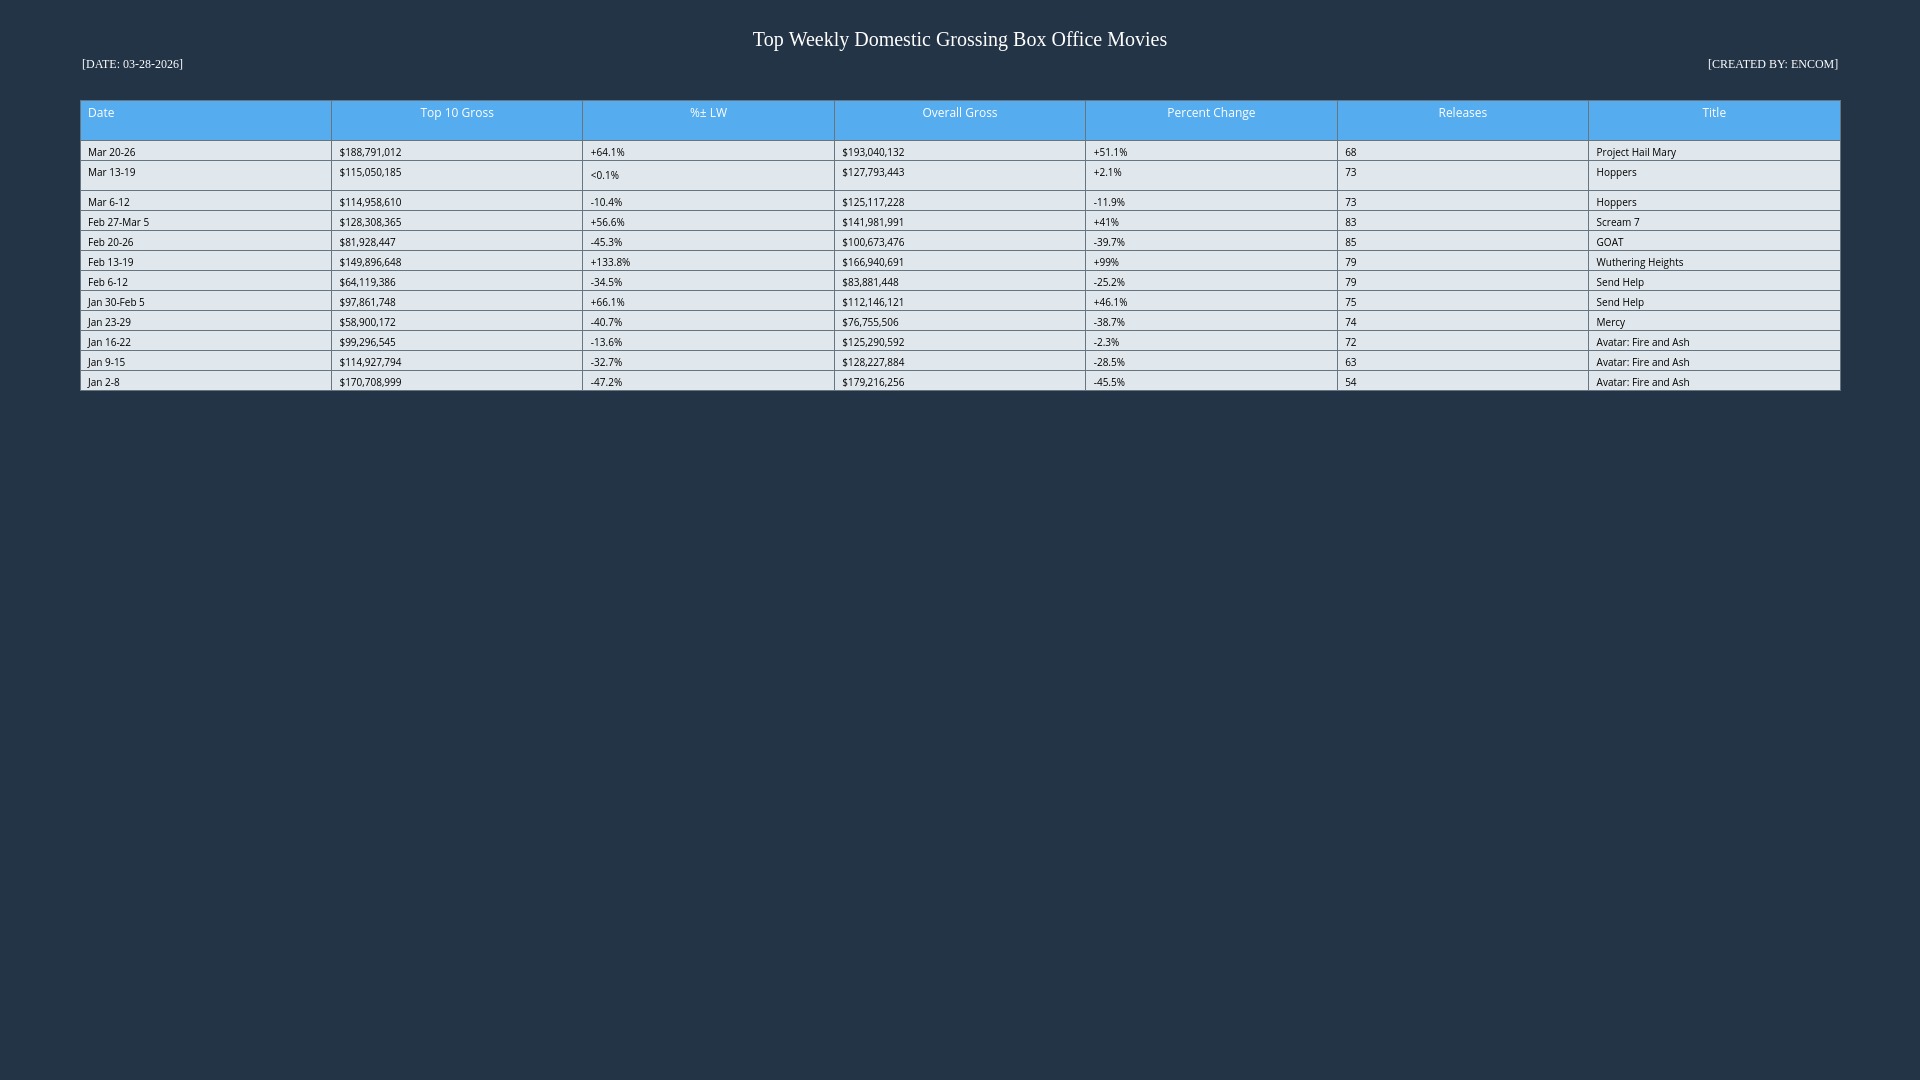Viewport: 1920px width, 1080px height.
Task: Select the Mercy title cell
Action: click(x=1610, y=322)
